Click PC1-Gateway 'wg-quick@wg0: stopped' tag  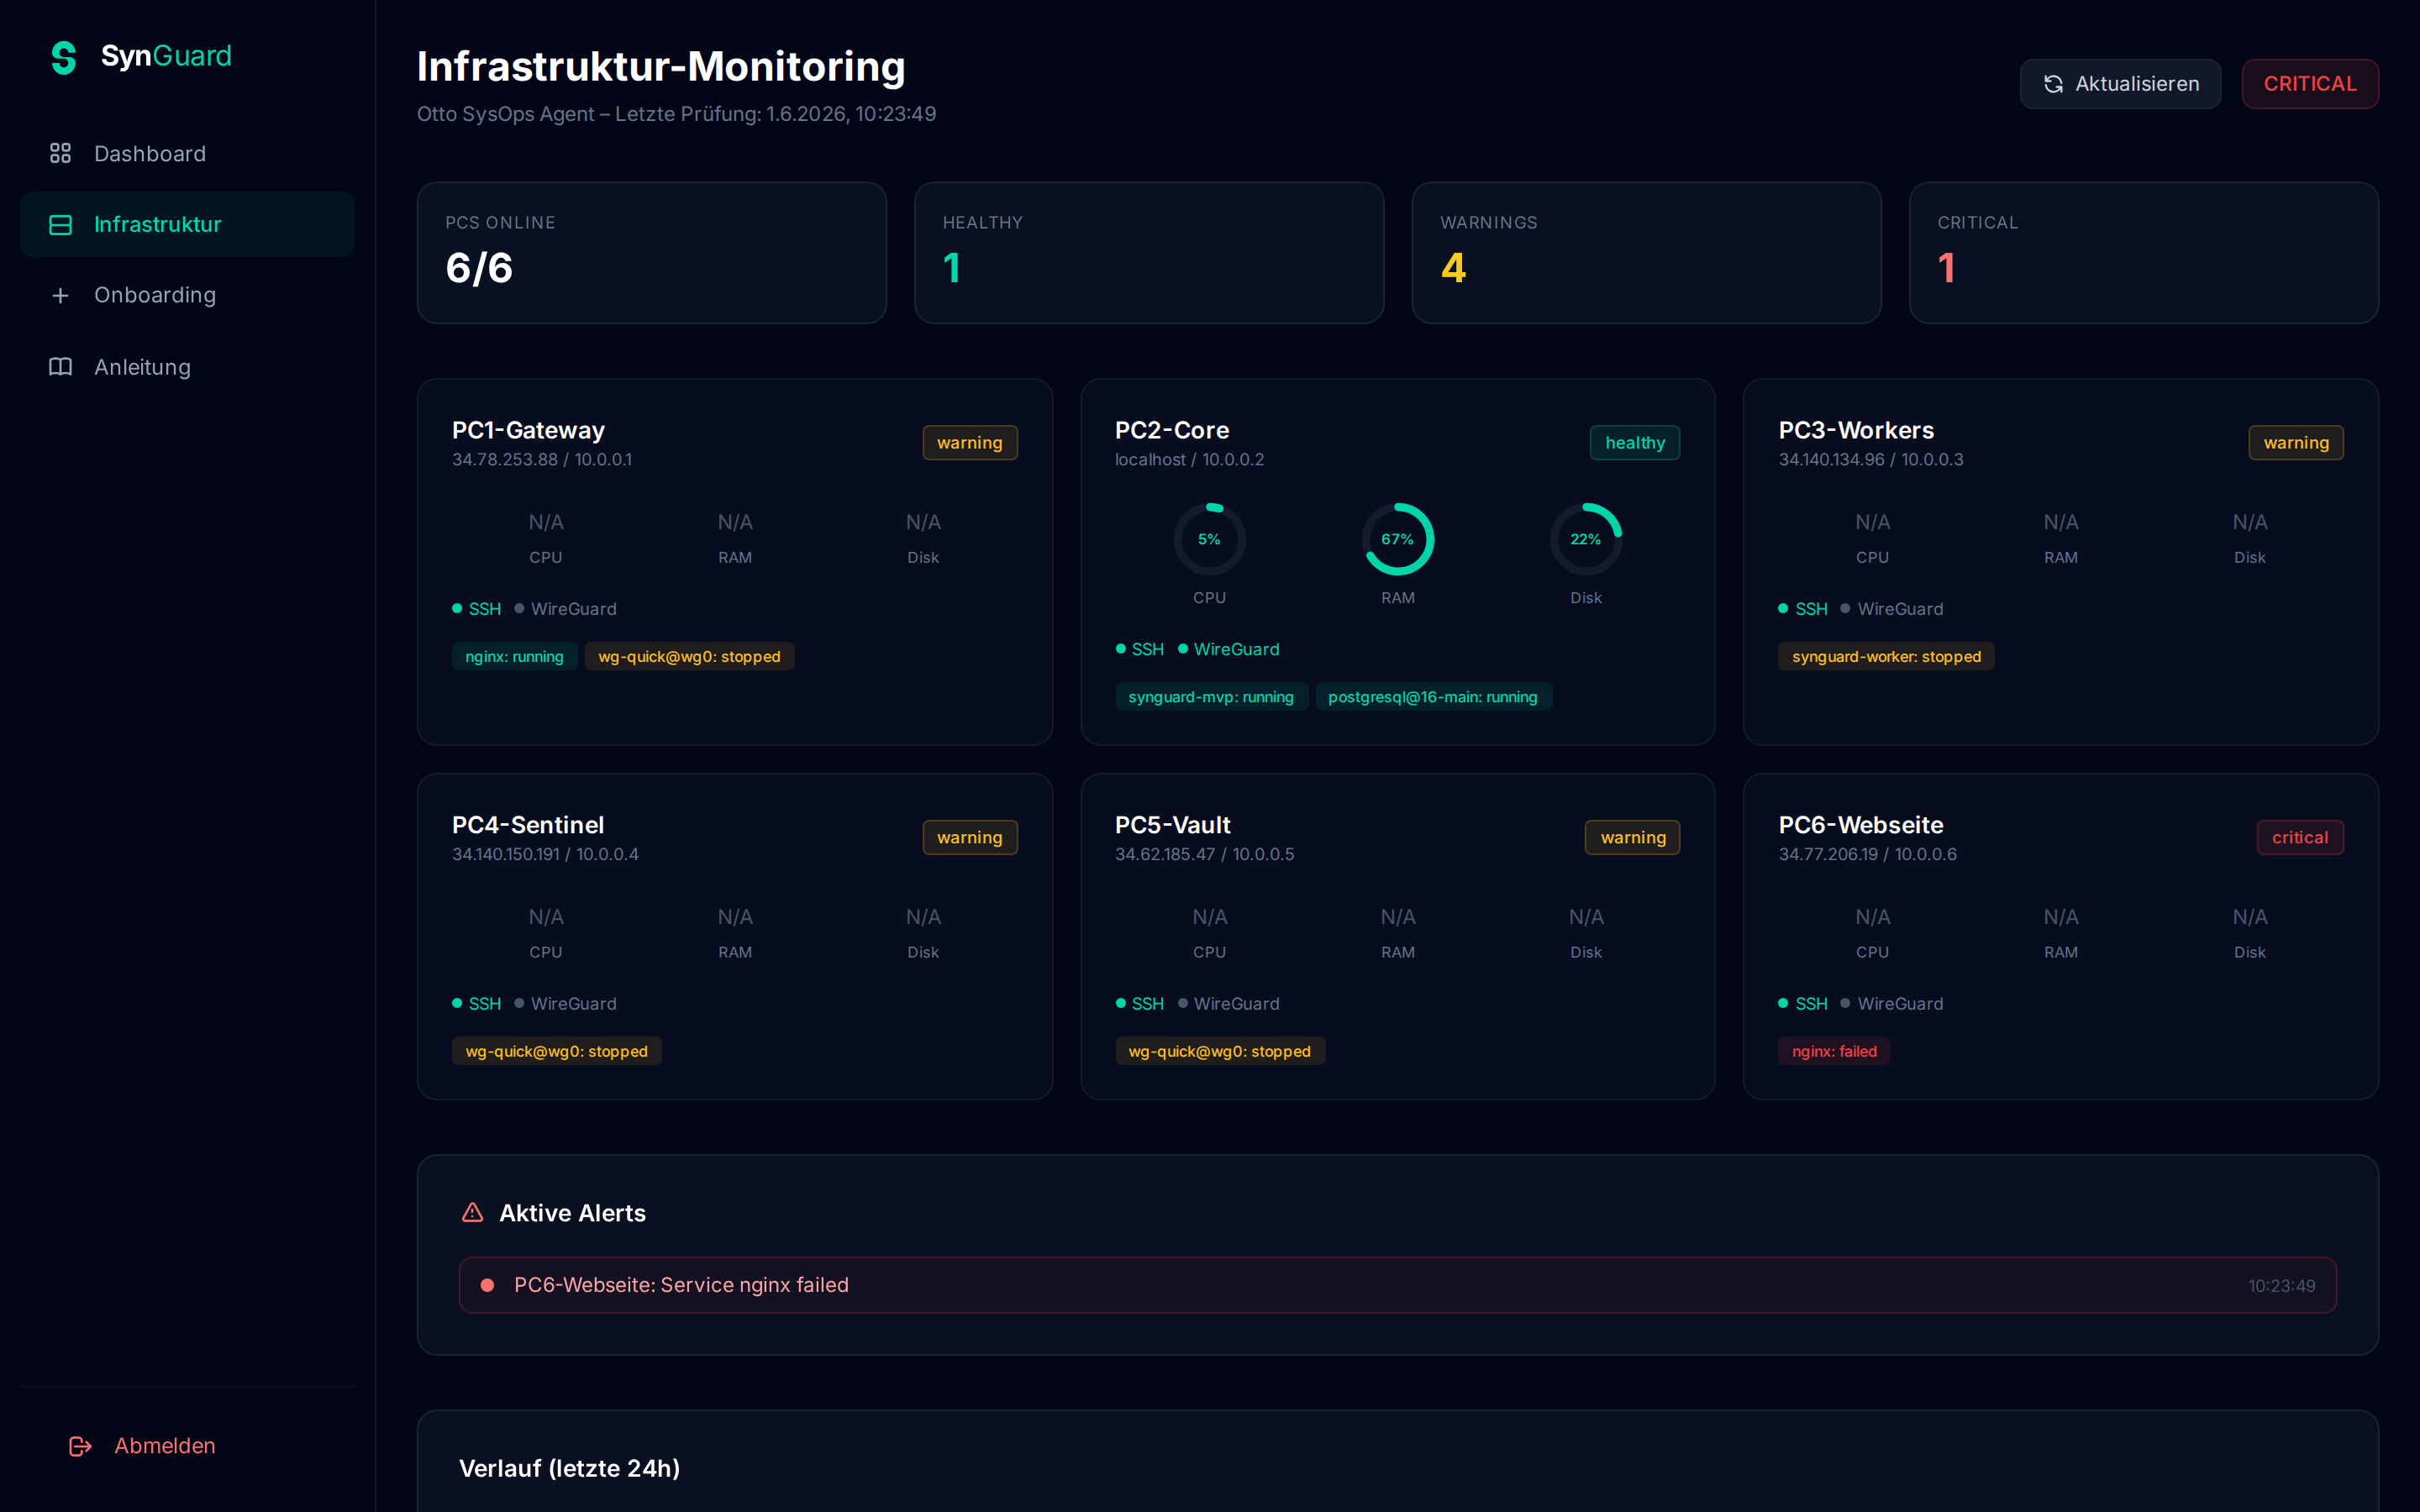tap(689, 657)
